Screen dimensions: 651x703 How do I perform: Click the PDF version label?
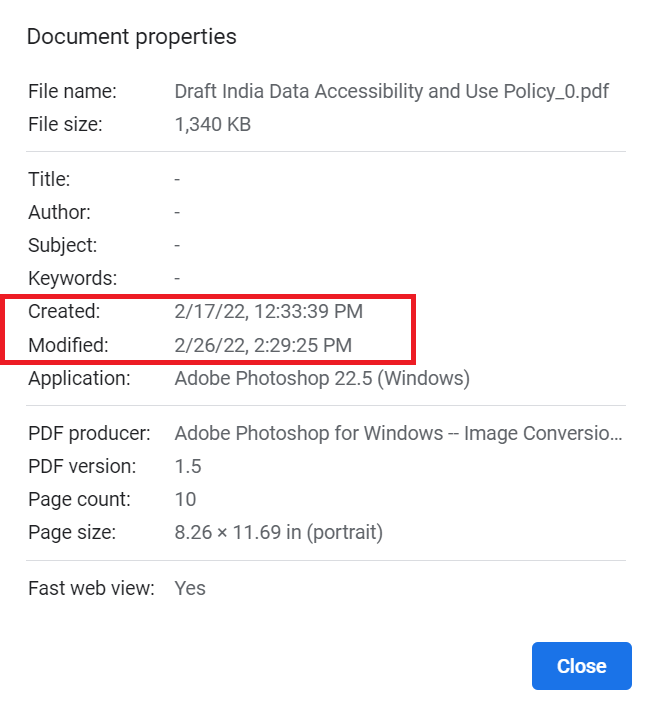coord(80,466)
